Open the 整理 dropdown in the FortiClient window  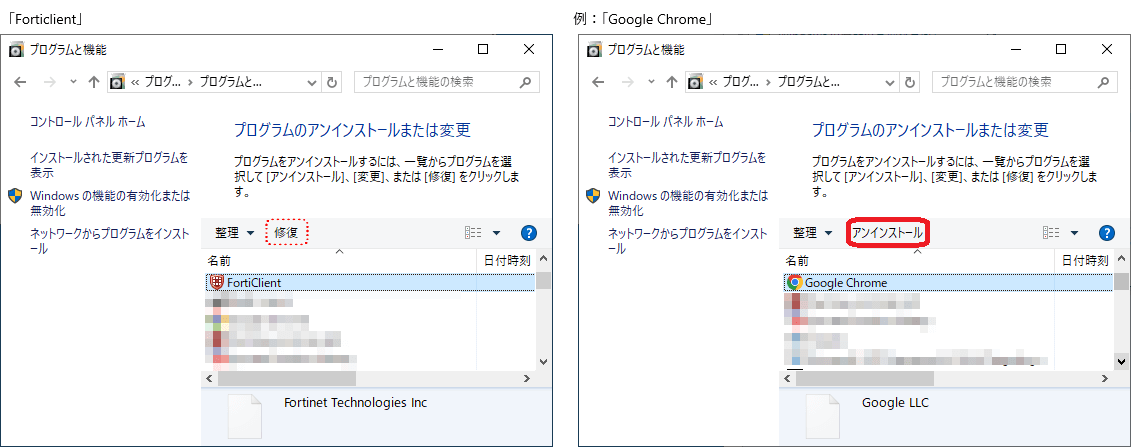pos(234,233)
